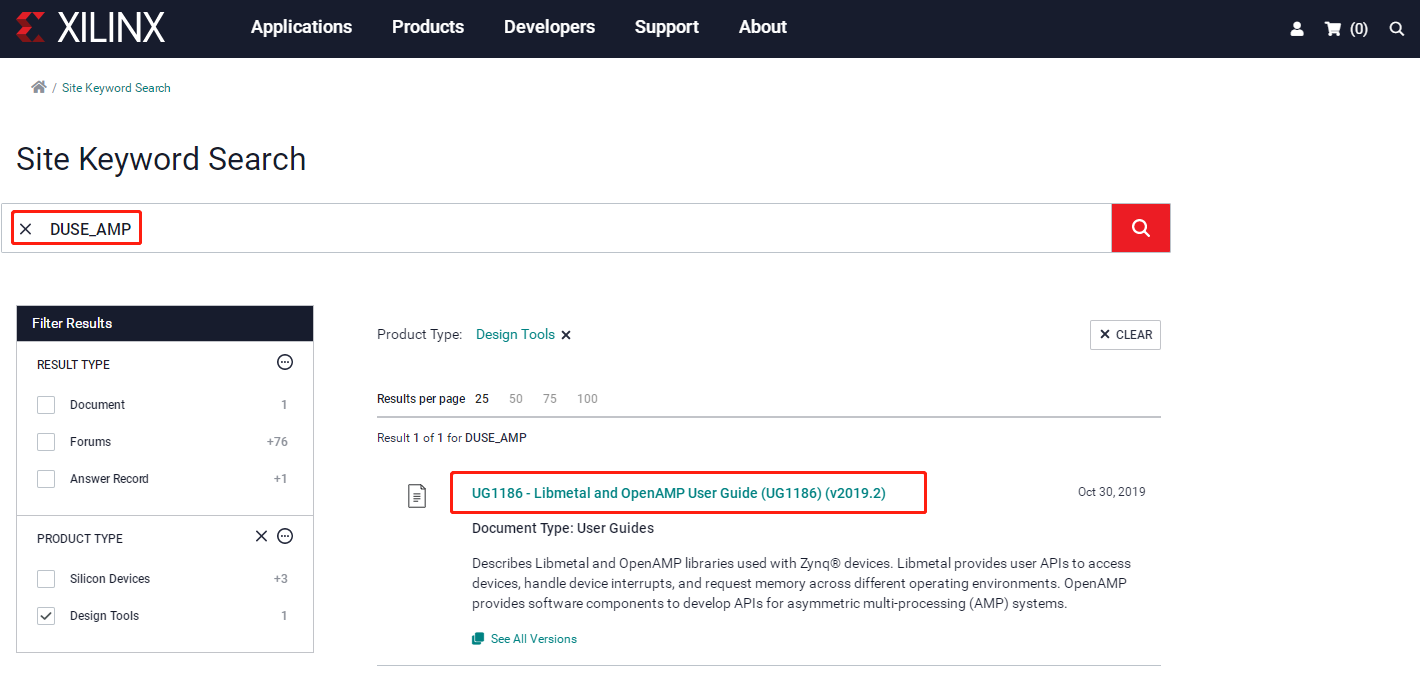
Task: Check the Silicon Devices checkbox
Action: coord(46,579)
